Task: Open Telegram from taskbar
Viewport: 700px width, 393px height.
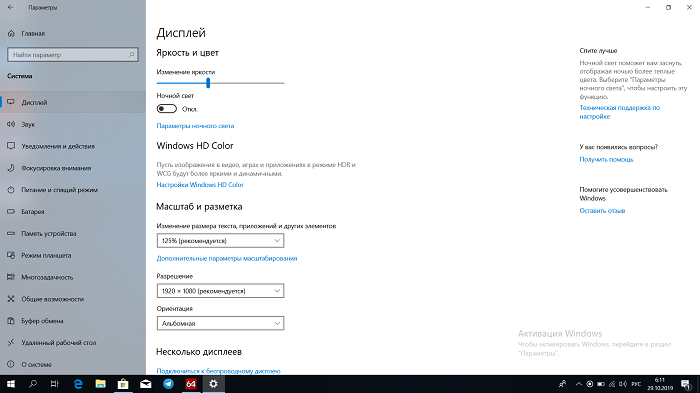Action: pyautogui.click(x=168, y=384)
